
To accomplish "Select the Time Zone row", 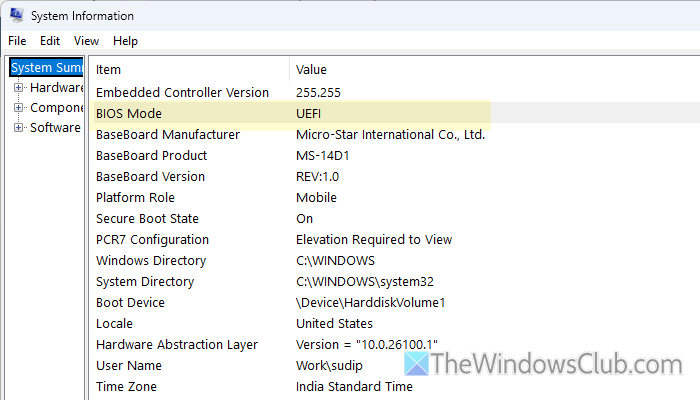I will coord(395,386).
